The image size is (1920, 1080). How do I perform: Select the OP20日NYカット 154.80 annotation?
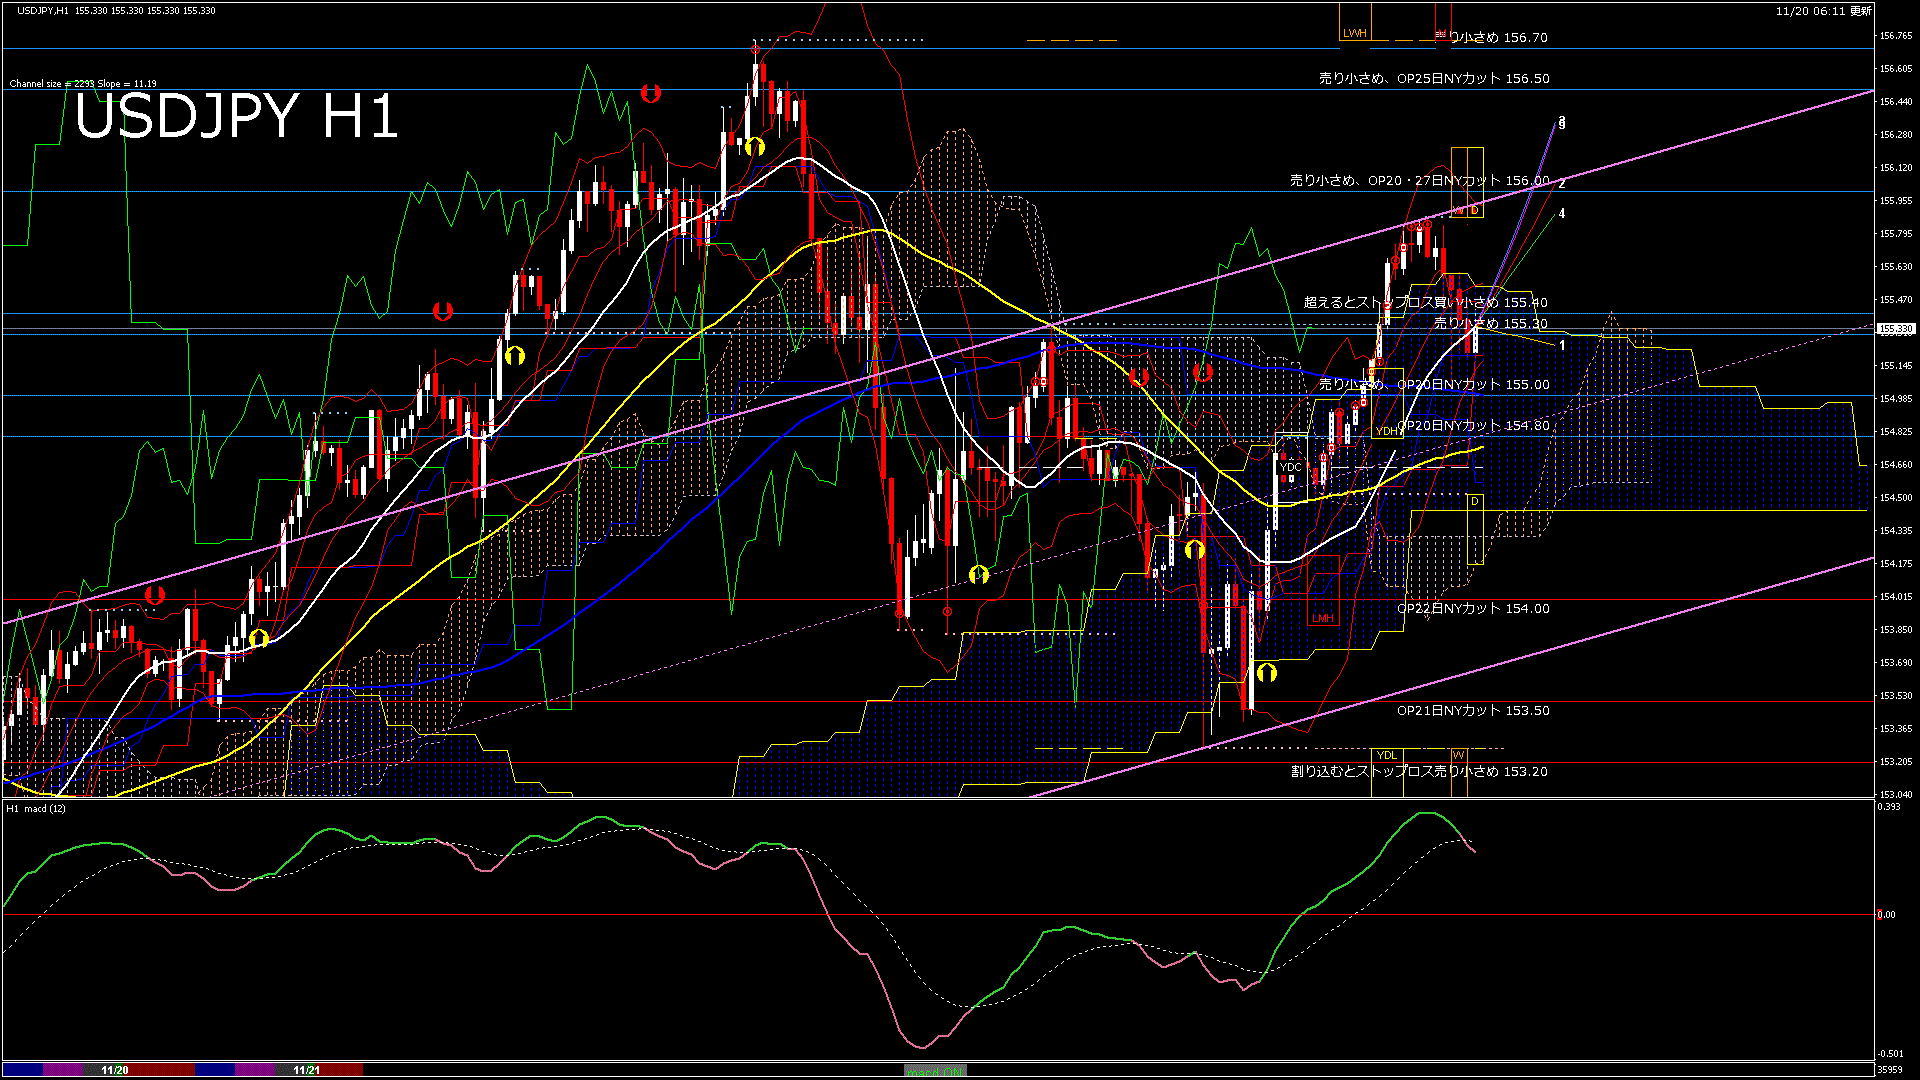click(1473, 425)
